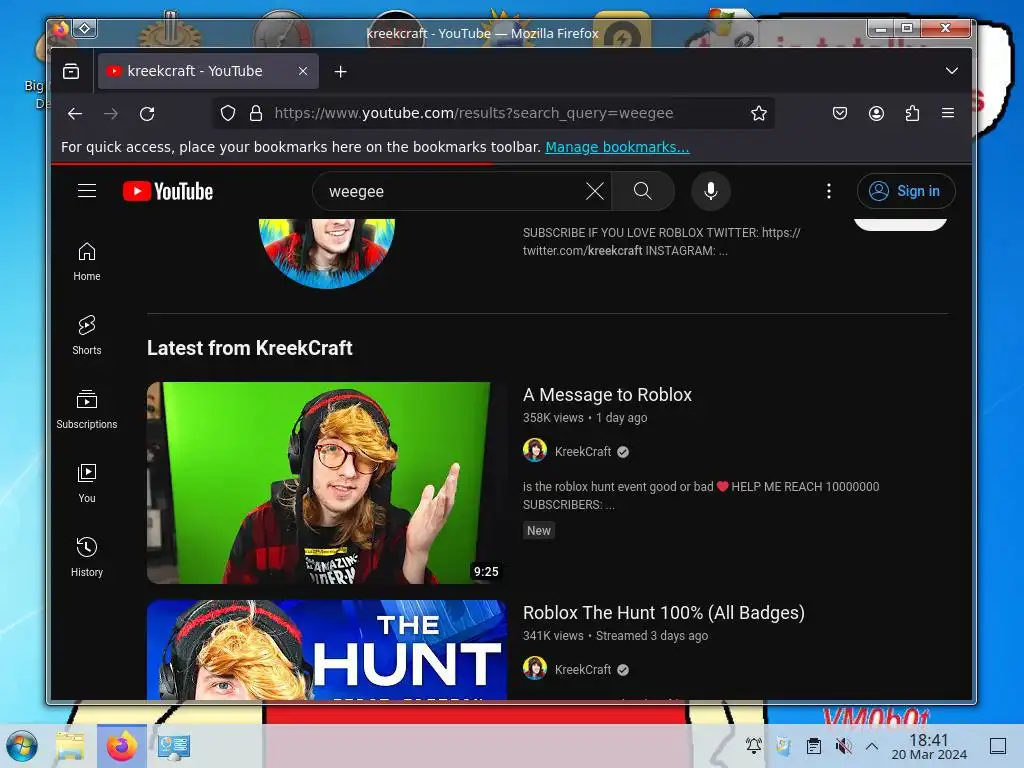The image size is (1024, 768).
Task: Click the New badge on first video
Action: click(539, 531)
